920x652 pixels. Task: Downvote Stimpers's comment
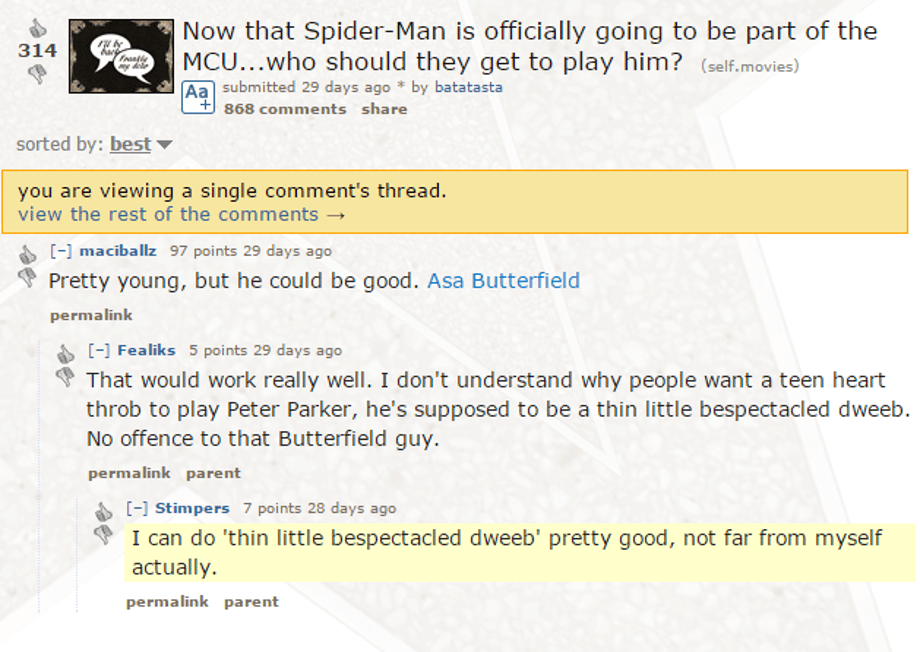(104, 535)
